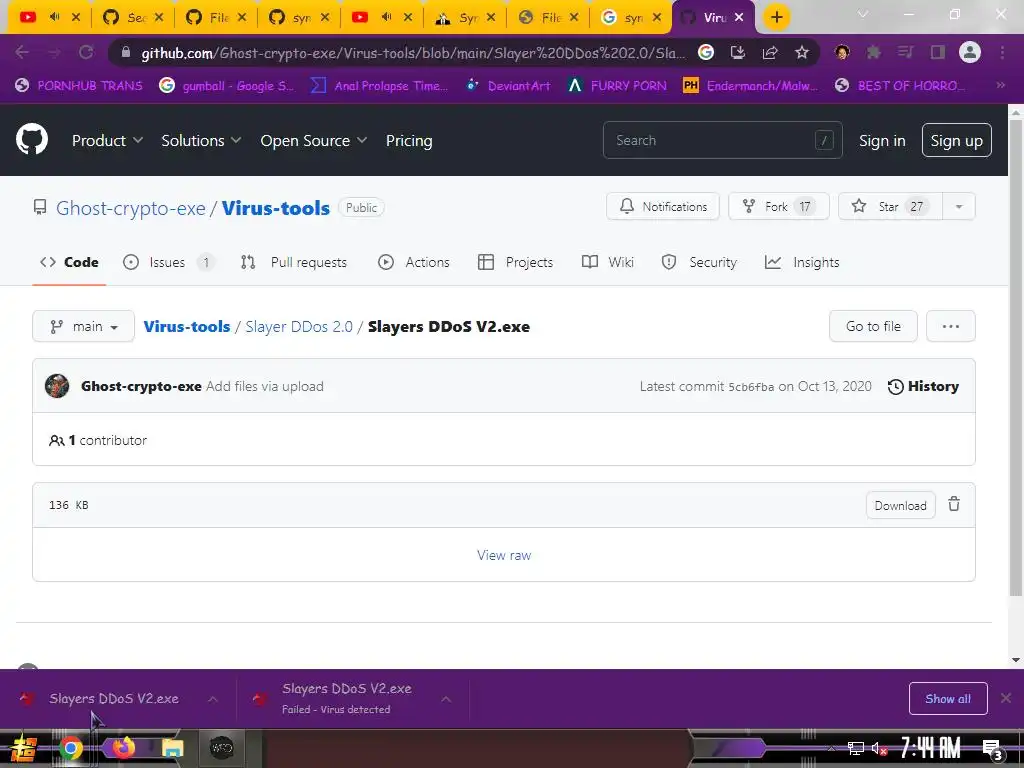
Task: Click the Notifications button
Action: [663, 206]
